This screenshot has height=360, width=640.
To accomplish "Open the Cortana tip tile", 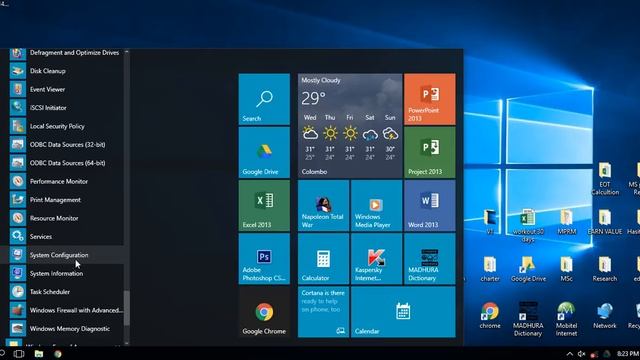I will 323,312.
